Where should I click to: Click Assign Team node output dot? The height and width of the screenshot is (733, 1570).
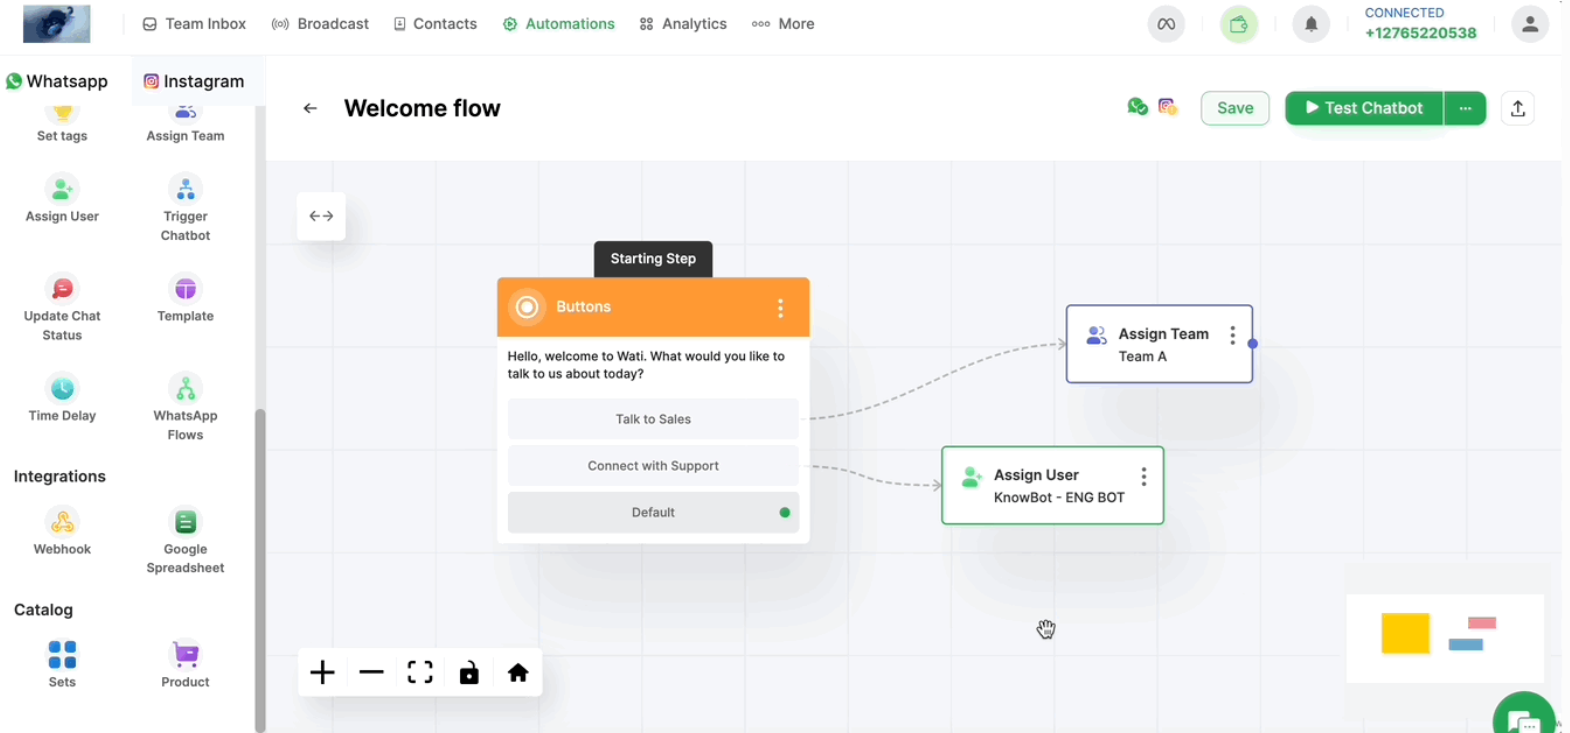pos(1253,344)
